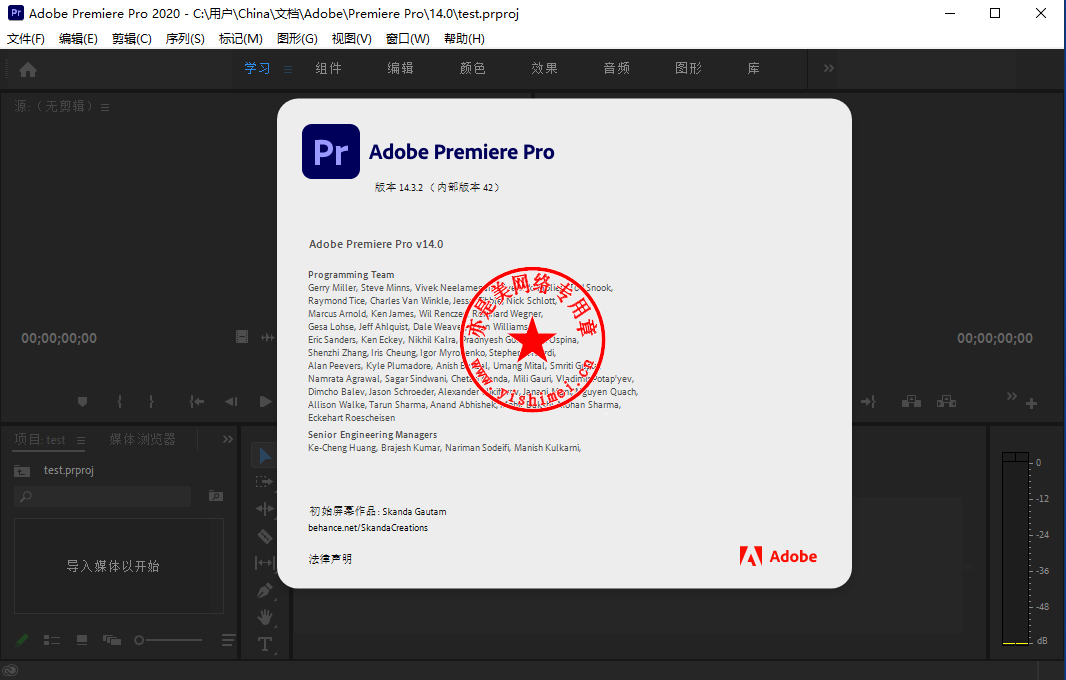
Task: Click the 版本 14.3.2 version text
Action: click(x=436, y=188)
